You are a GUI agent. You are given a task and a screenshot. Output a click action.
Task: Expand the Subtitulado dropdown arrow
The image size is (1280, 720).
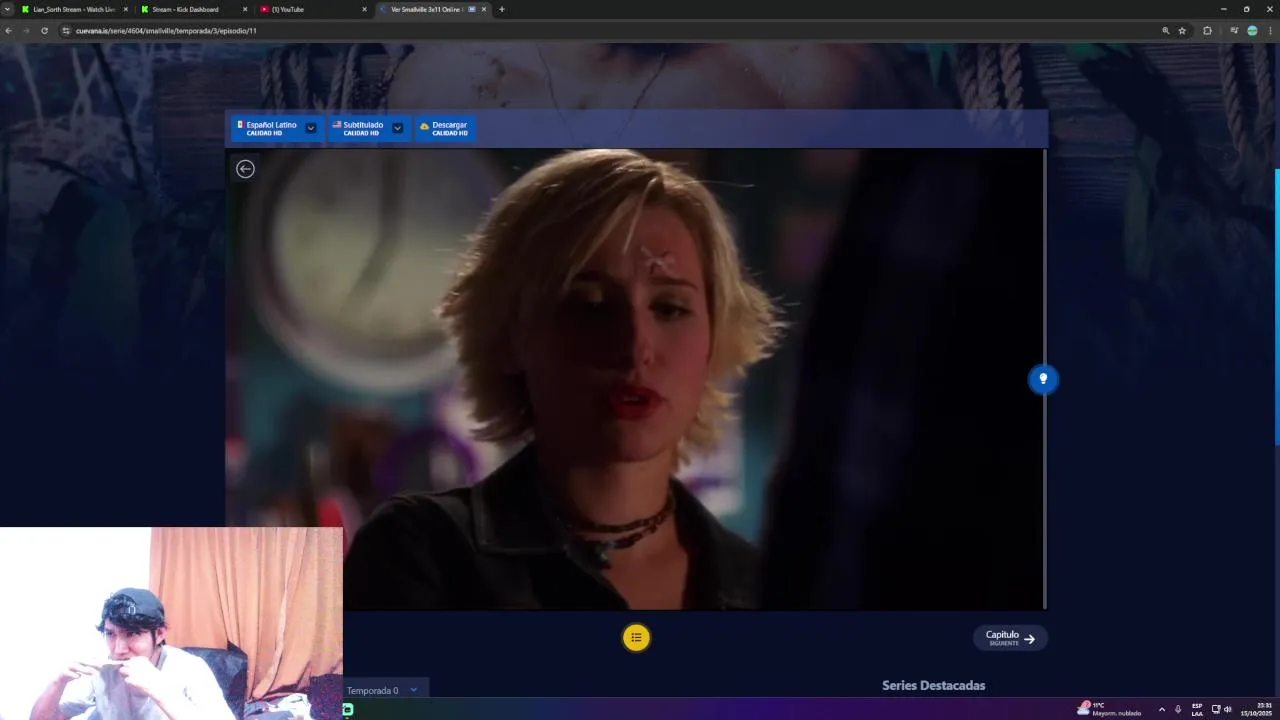397,128
